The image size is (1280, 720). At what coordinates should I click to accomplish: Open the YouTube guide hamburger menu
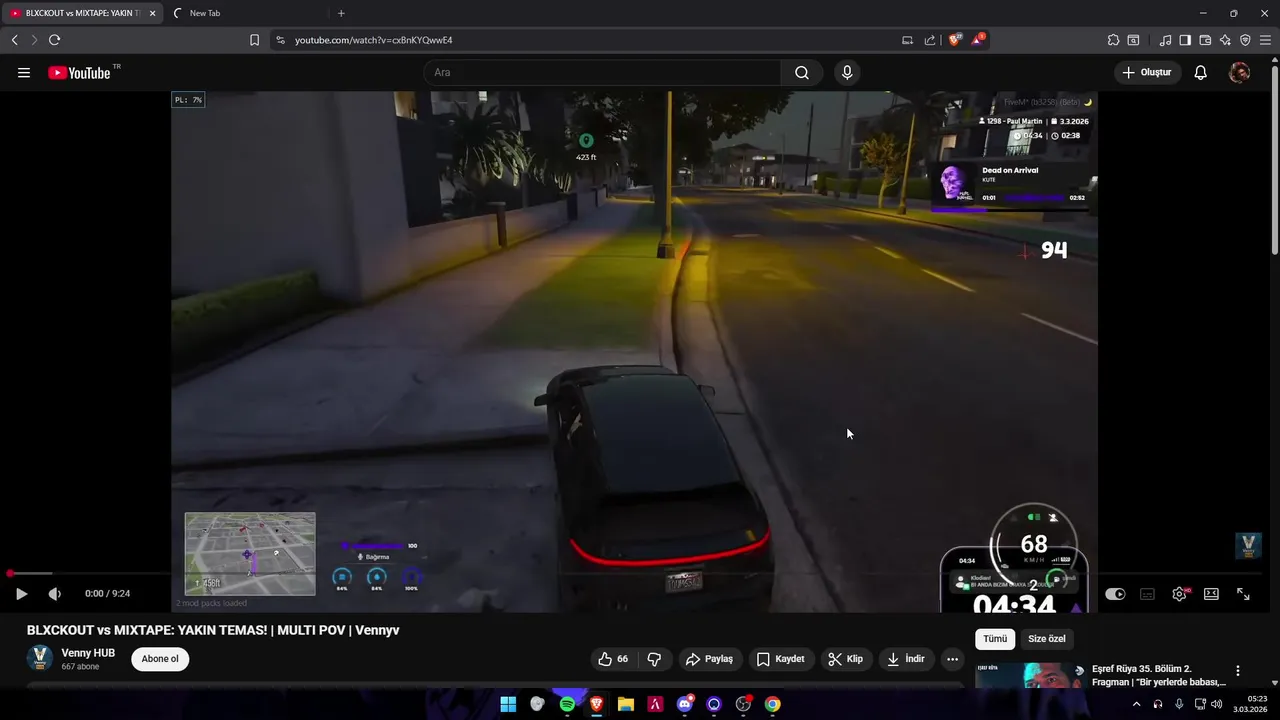(24, 73)
